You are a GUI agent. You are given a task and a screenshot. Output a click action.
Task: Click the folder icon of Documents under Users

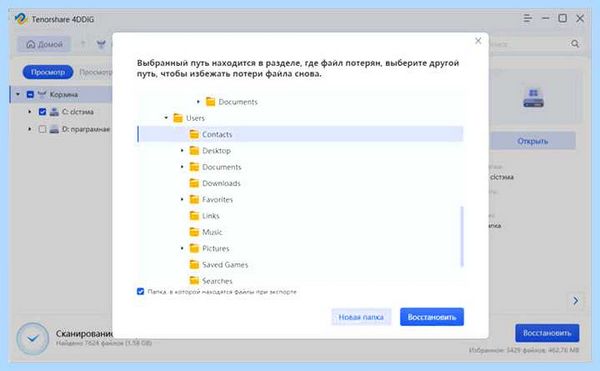(194, 167)
